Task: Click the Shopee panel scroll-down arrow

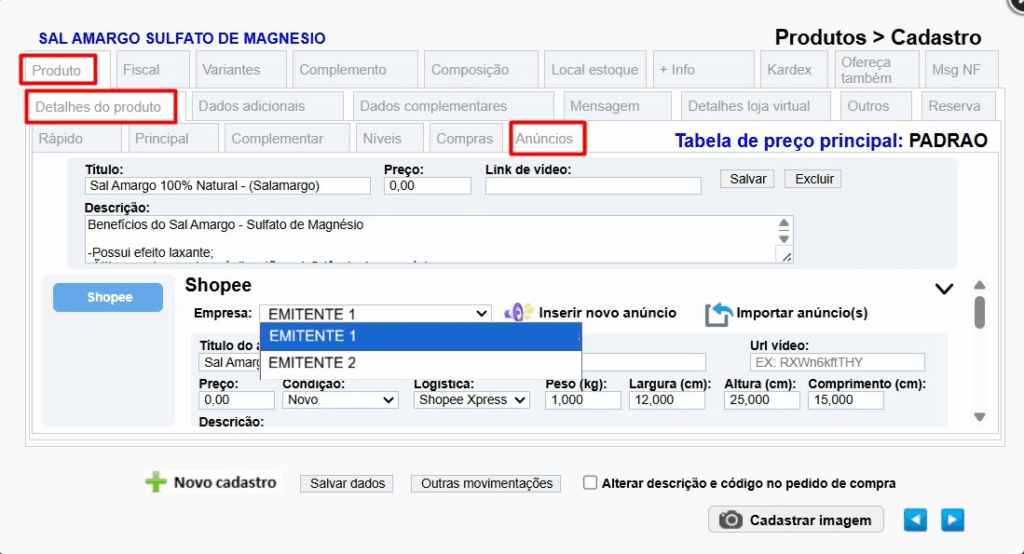Action: (x=980, y=417)
